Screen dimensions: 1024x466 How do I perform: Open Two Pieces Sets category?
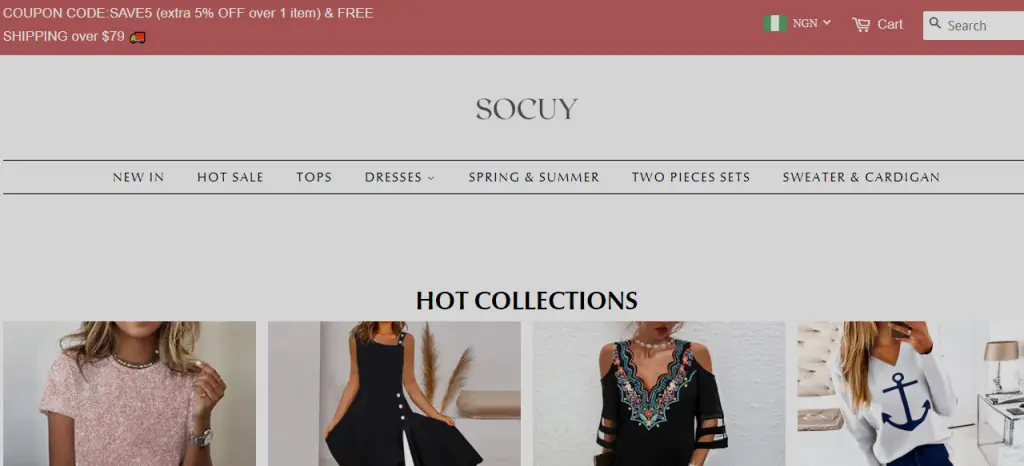pyautogui.click(x=691, y=177)
